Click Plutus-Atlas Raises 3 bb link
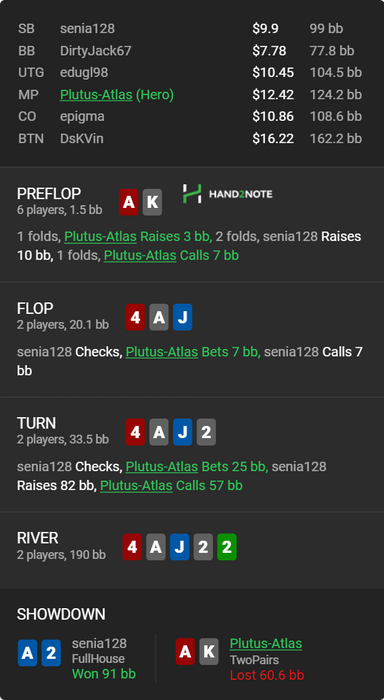 coord(138,237)
